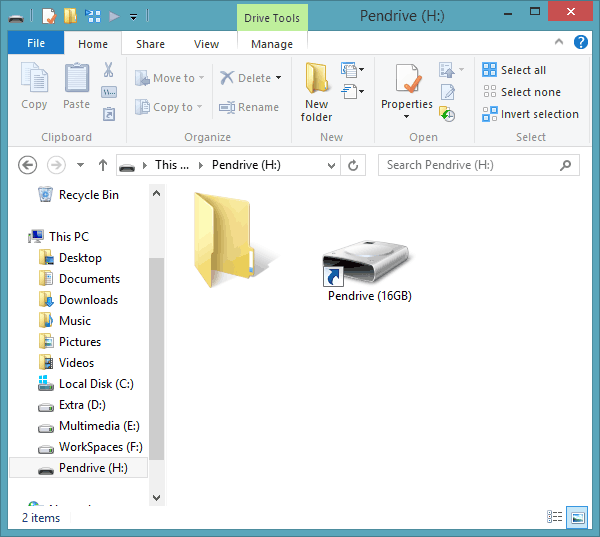Open Extra (D:) drive
Screen dimensions: 600x537
(72, 405)
